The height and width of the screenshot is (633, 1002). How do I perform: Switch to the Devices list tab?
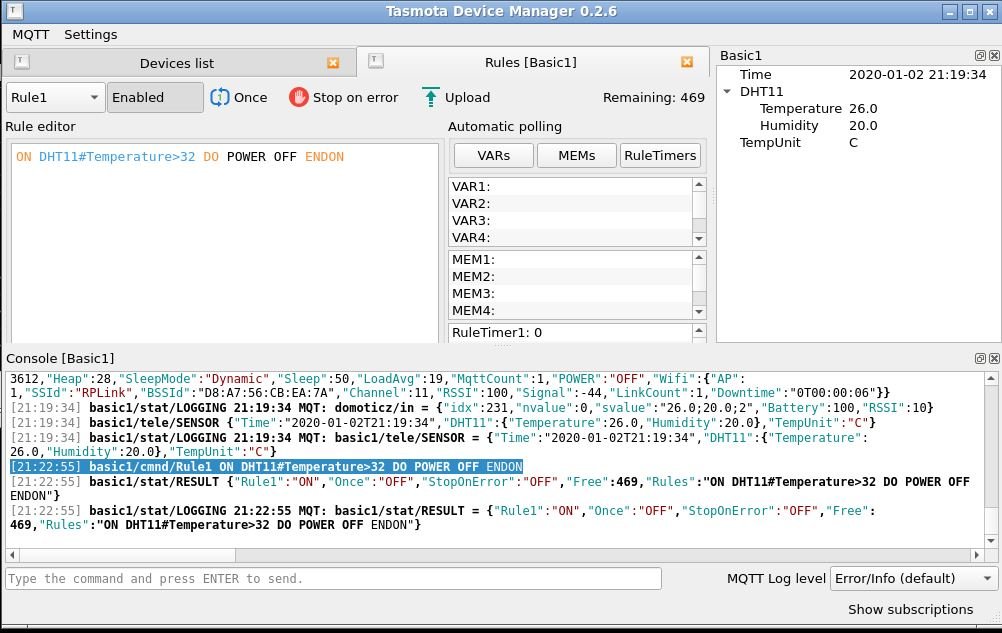(179, 63)
